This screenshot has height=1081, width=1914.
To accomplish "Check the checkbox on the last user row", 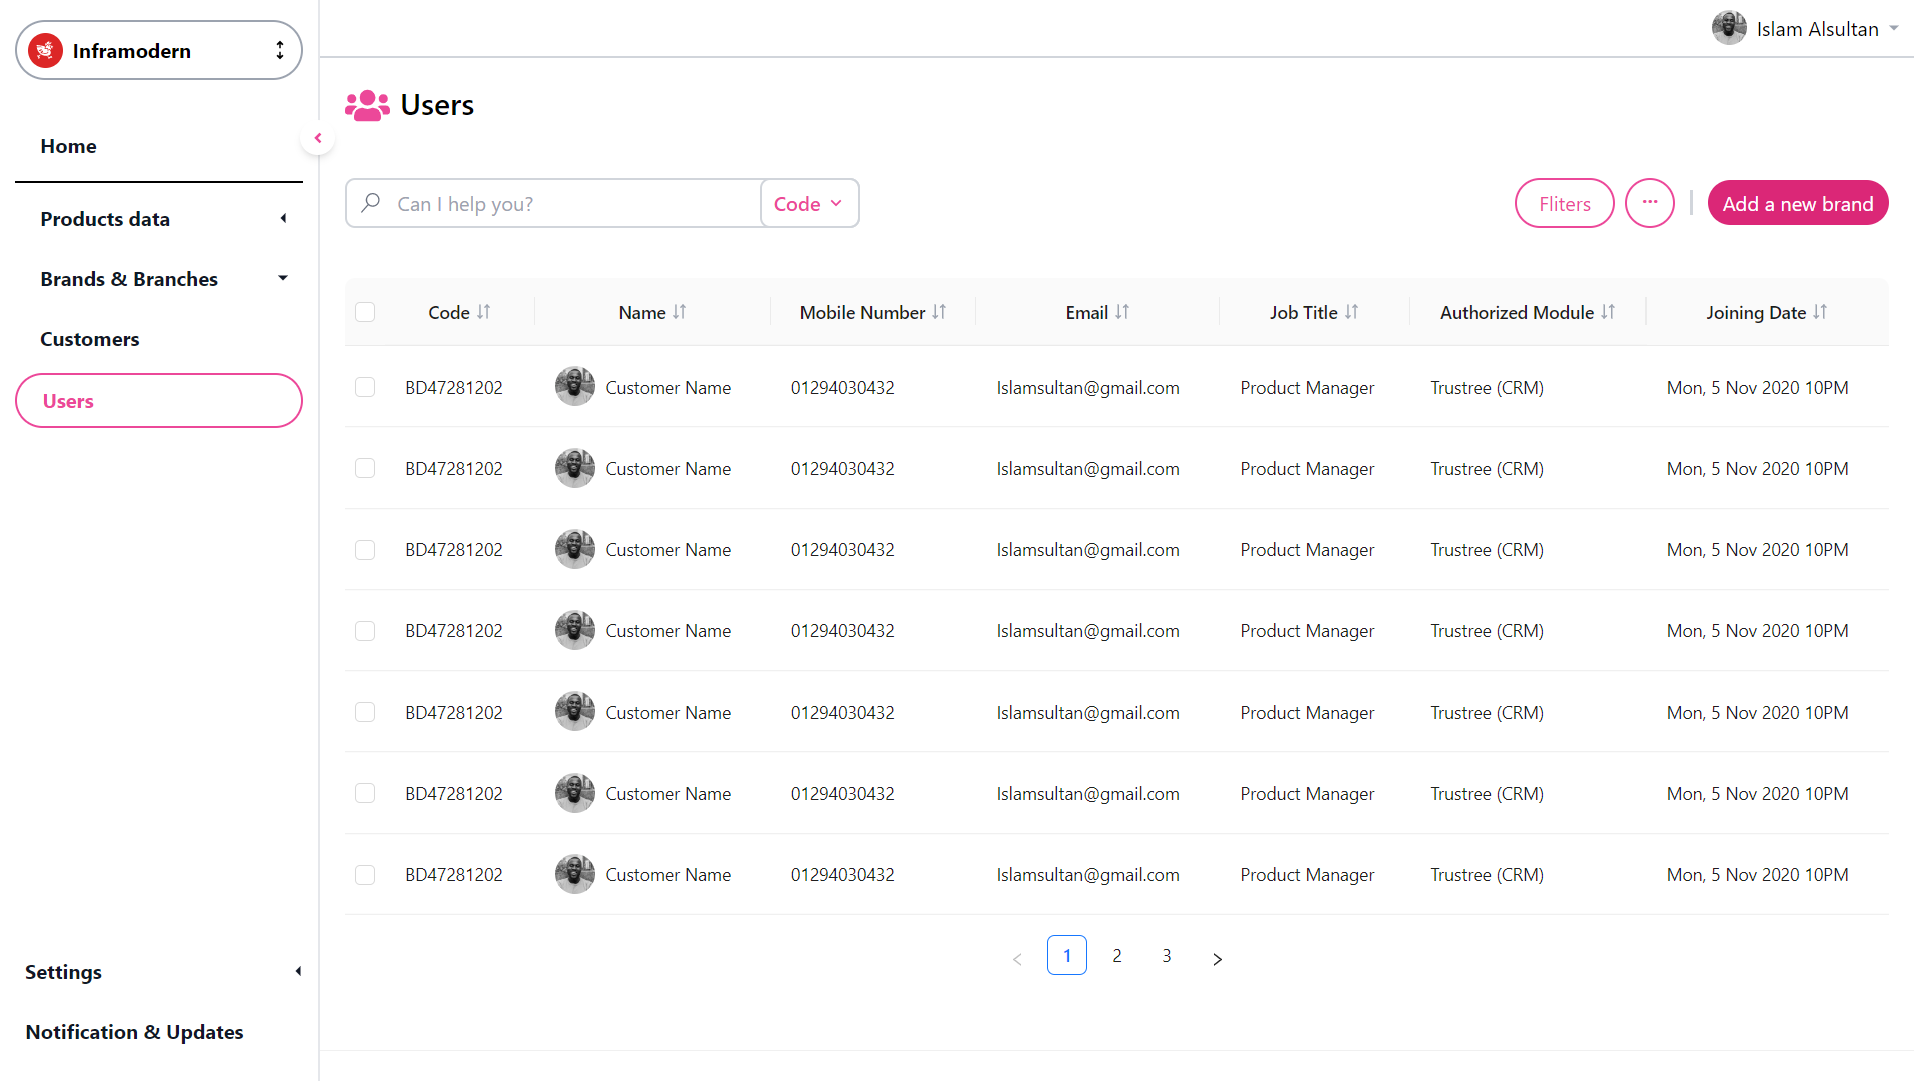I will pyautogui.click(x=365, y=874).
